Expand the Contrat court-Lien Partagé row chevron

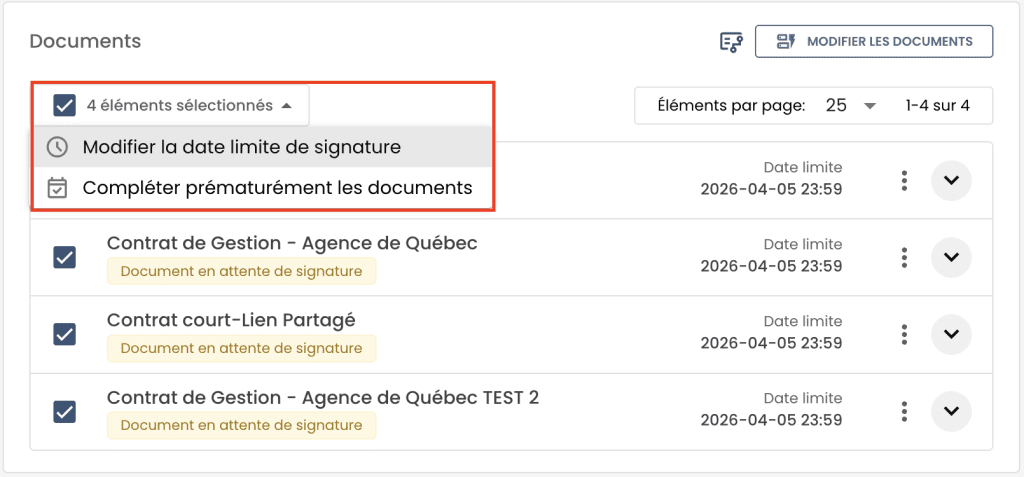pyautogui.click(x=951, y=334)
